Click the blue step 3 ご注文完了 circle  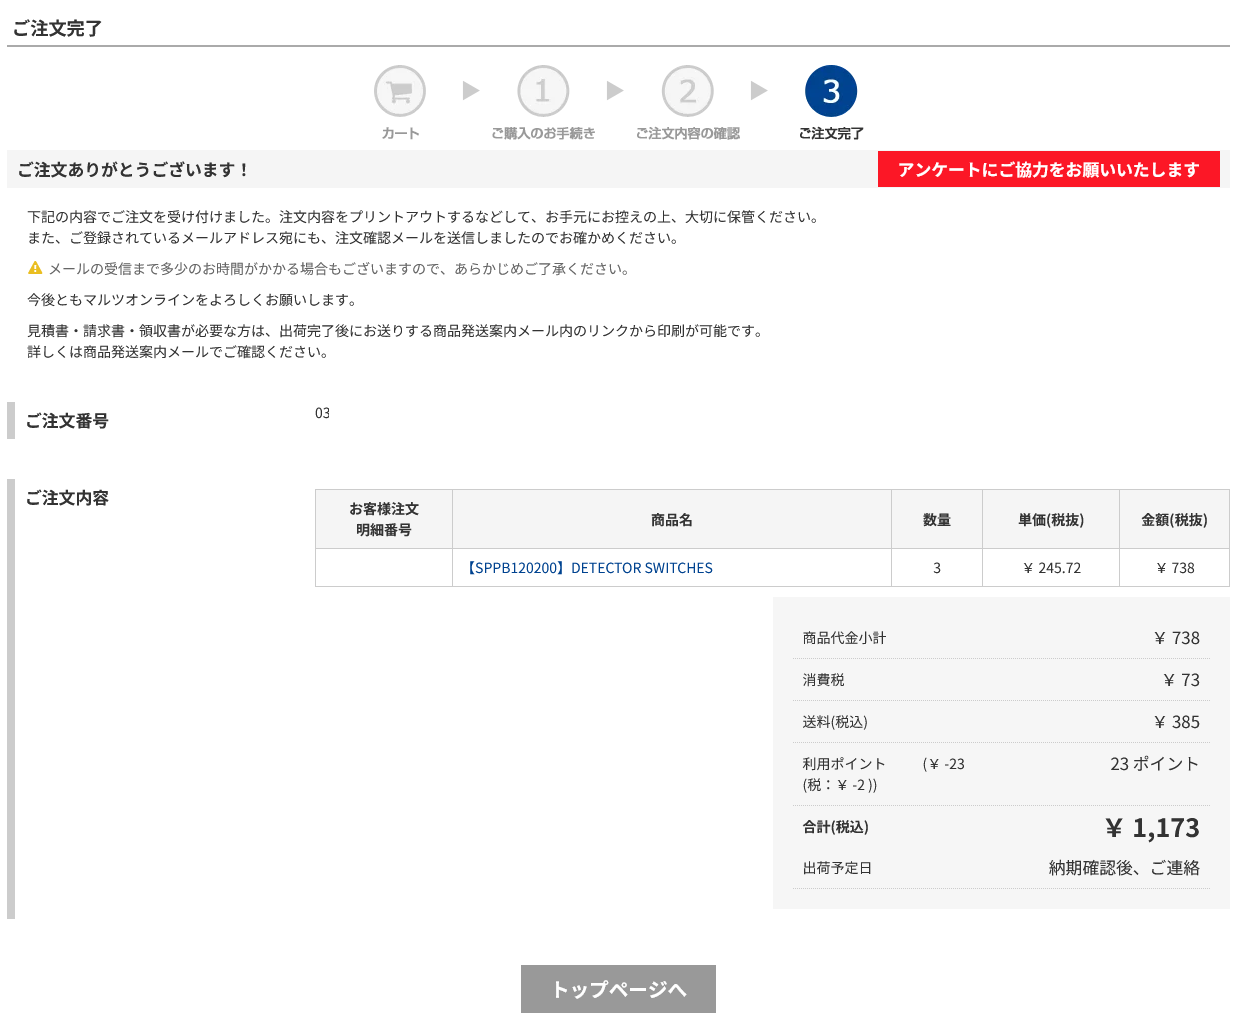831,92
